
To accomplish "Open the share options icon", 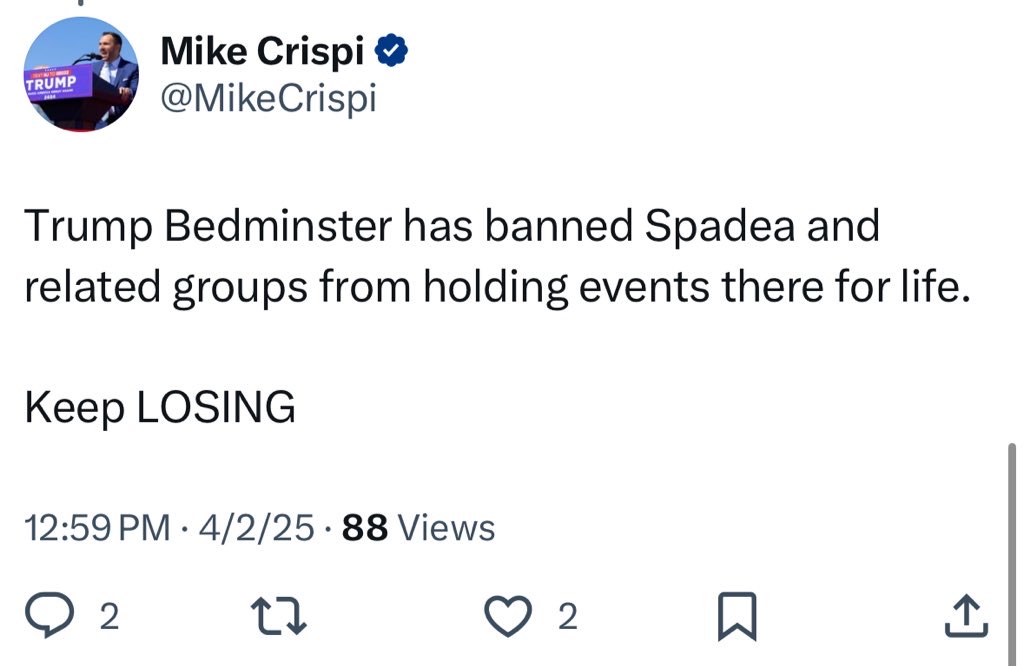I will (966, 616).
